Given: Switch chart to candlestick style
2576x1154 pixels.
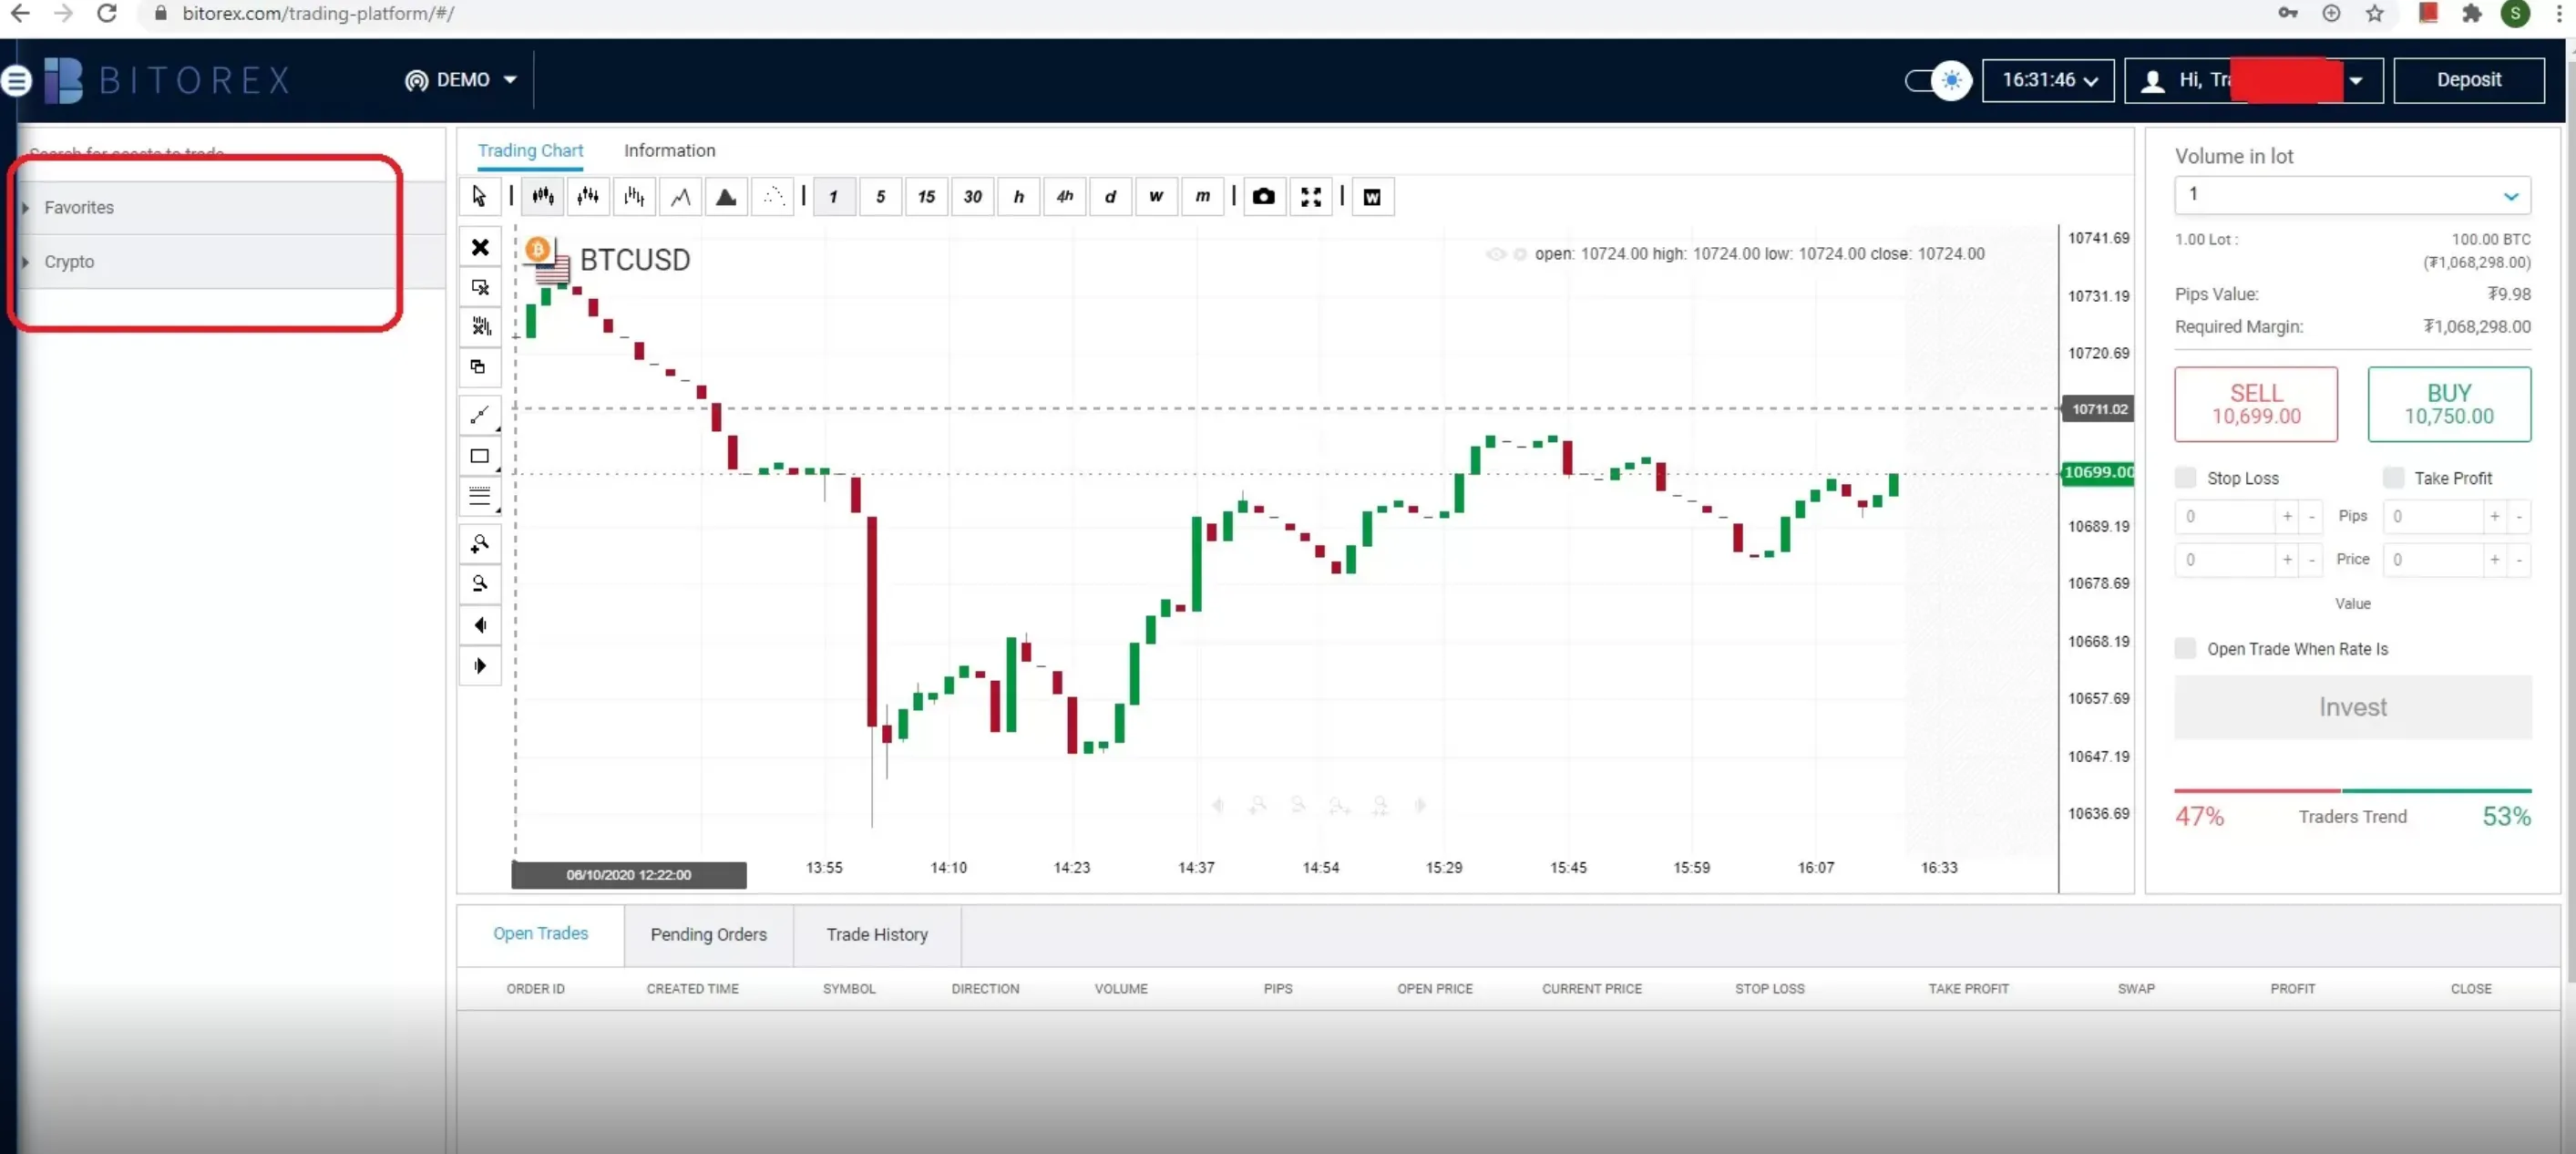Looking at the screenshot, I should tap(543, 197).
